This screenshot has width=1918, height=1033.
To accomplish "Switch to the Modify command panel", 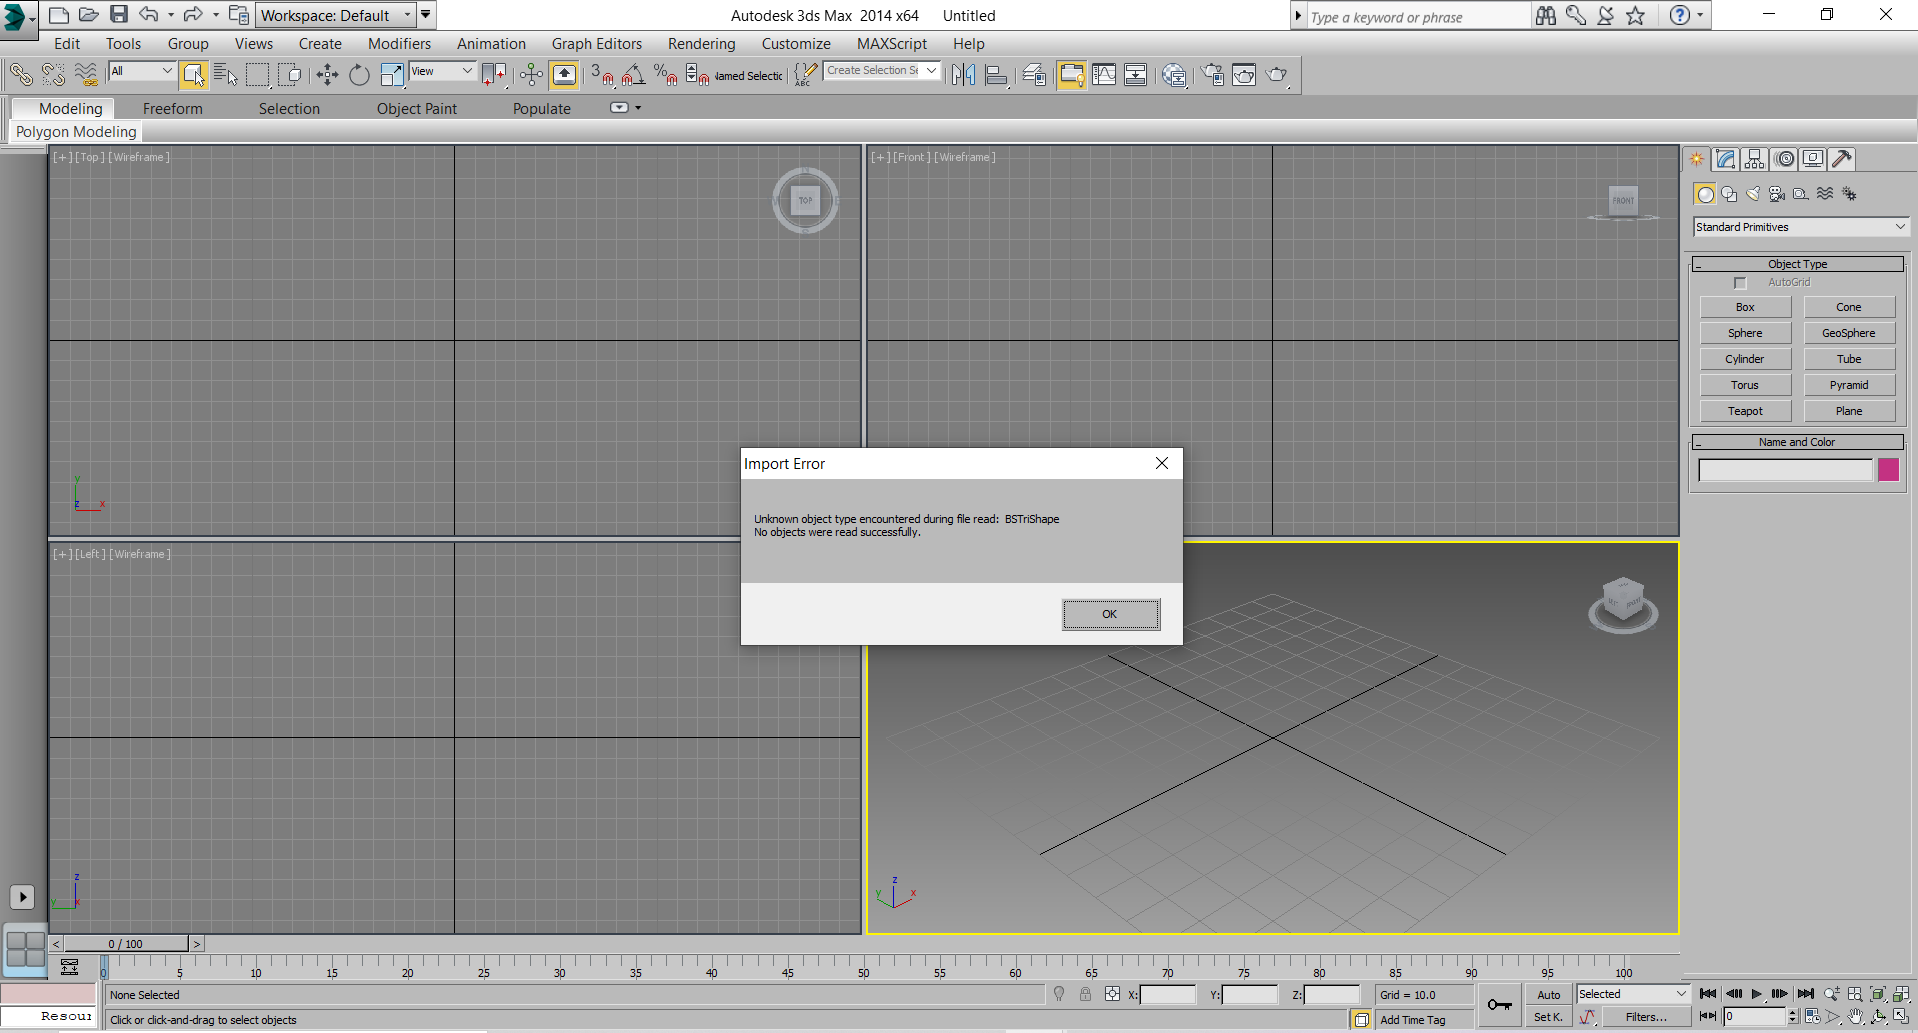I will (x=1725, y=159).
